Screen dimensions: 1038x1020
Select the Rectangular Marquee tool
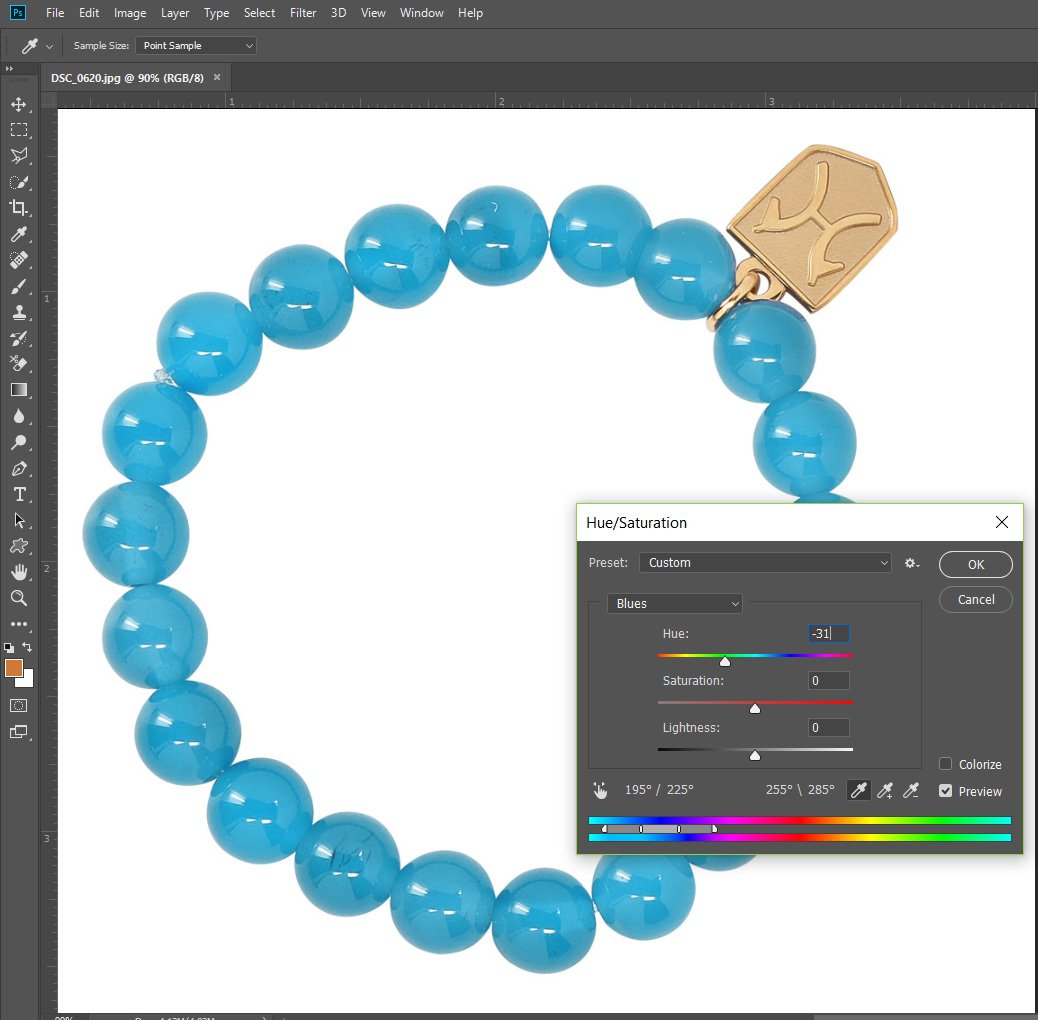click(x=19, y=130)
